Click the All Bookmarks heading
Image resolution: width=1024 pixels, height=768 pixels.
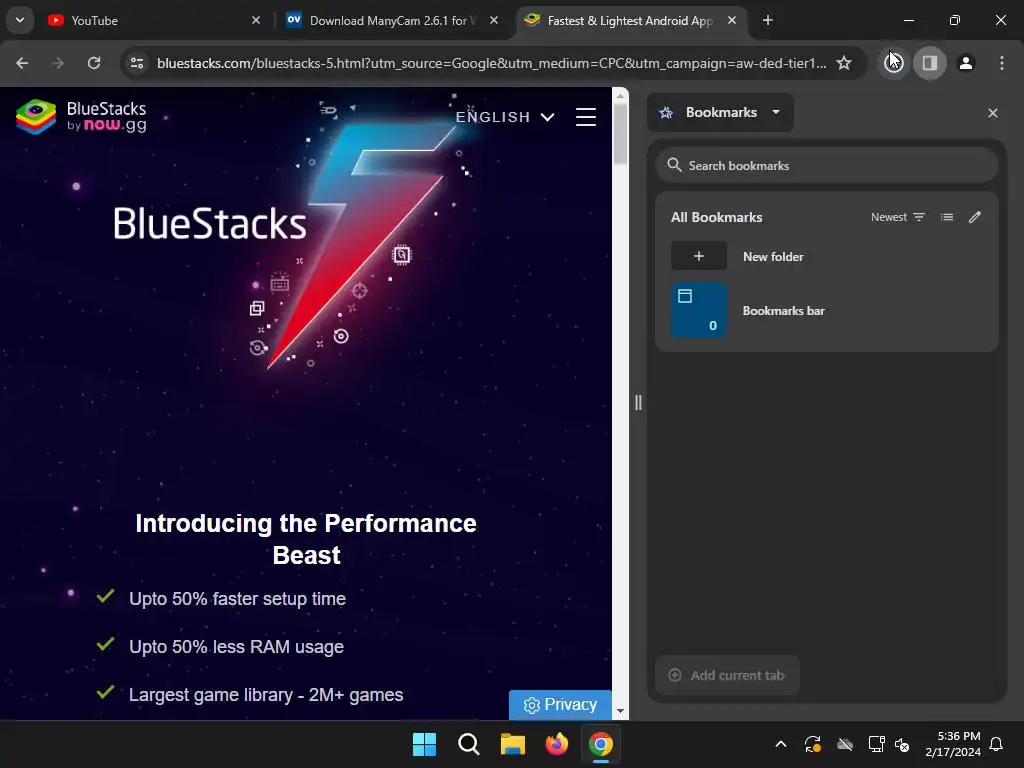click(x=716, y=217)
